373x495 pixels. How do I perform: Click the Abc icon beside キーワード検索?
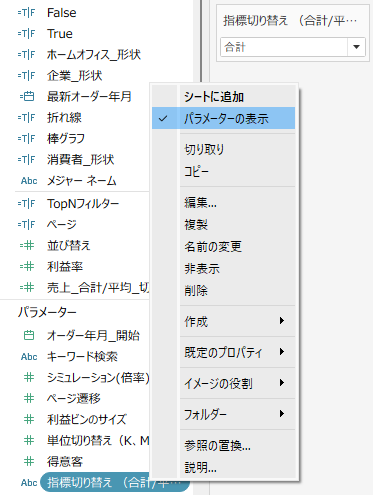[29, 357]
